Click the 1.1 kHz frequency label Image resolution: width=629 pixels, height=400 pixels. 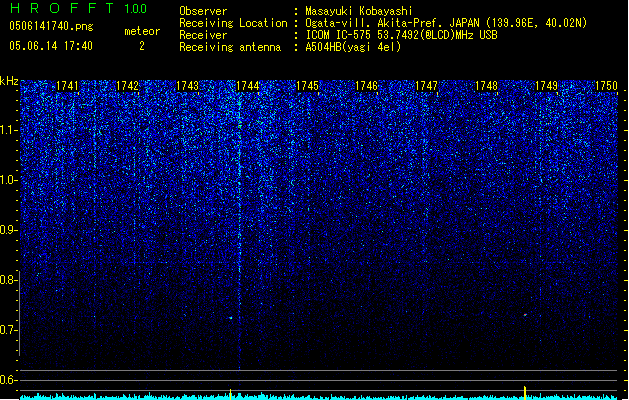click(x=8, y=130)
